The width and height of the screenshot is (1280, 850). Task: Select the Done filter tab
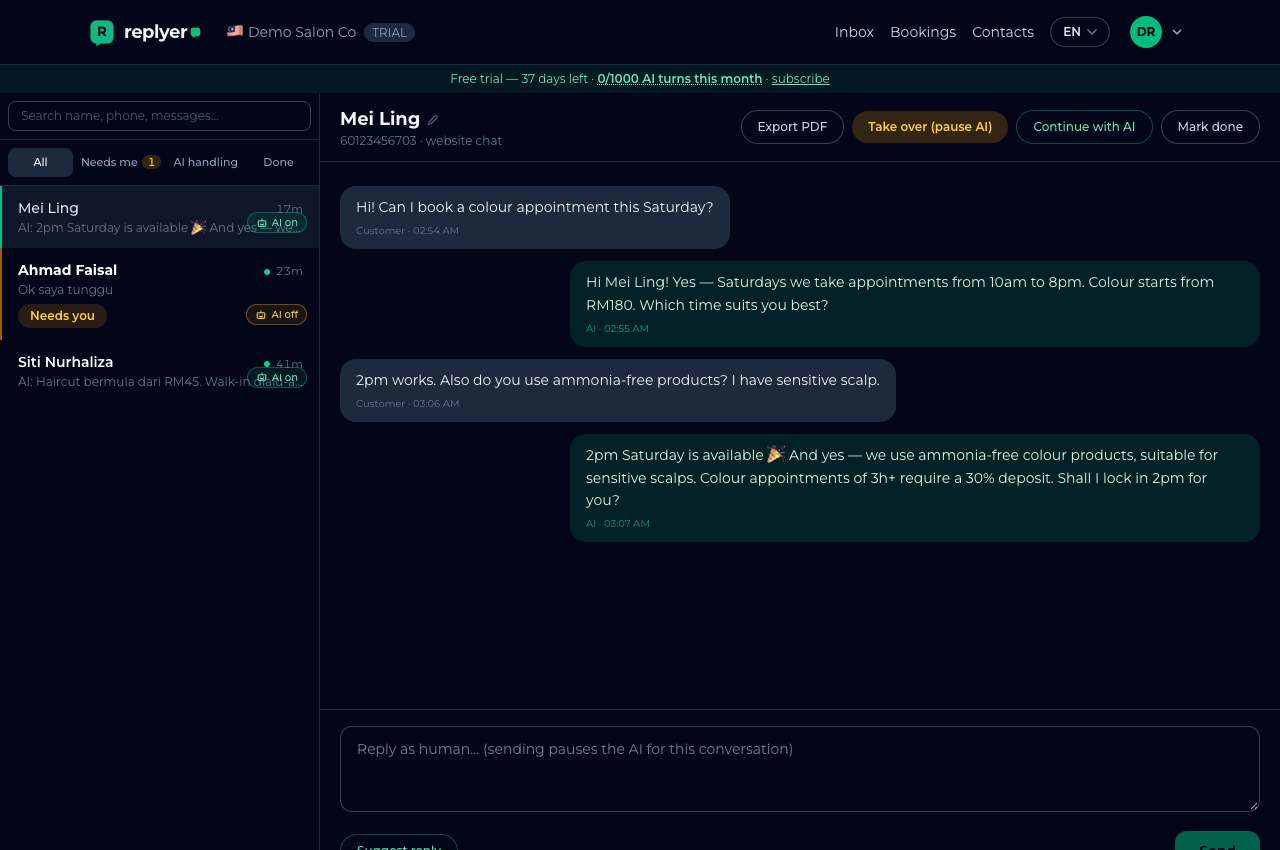(278, 162)
